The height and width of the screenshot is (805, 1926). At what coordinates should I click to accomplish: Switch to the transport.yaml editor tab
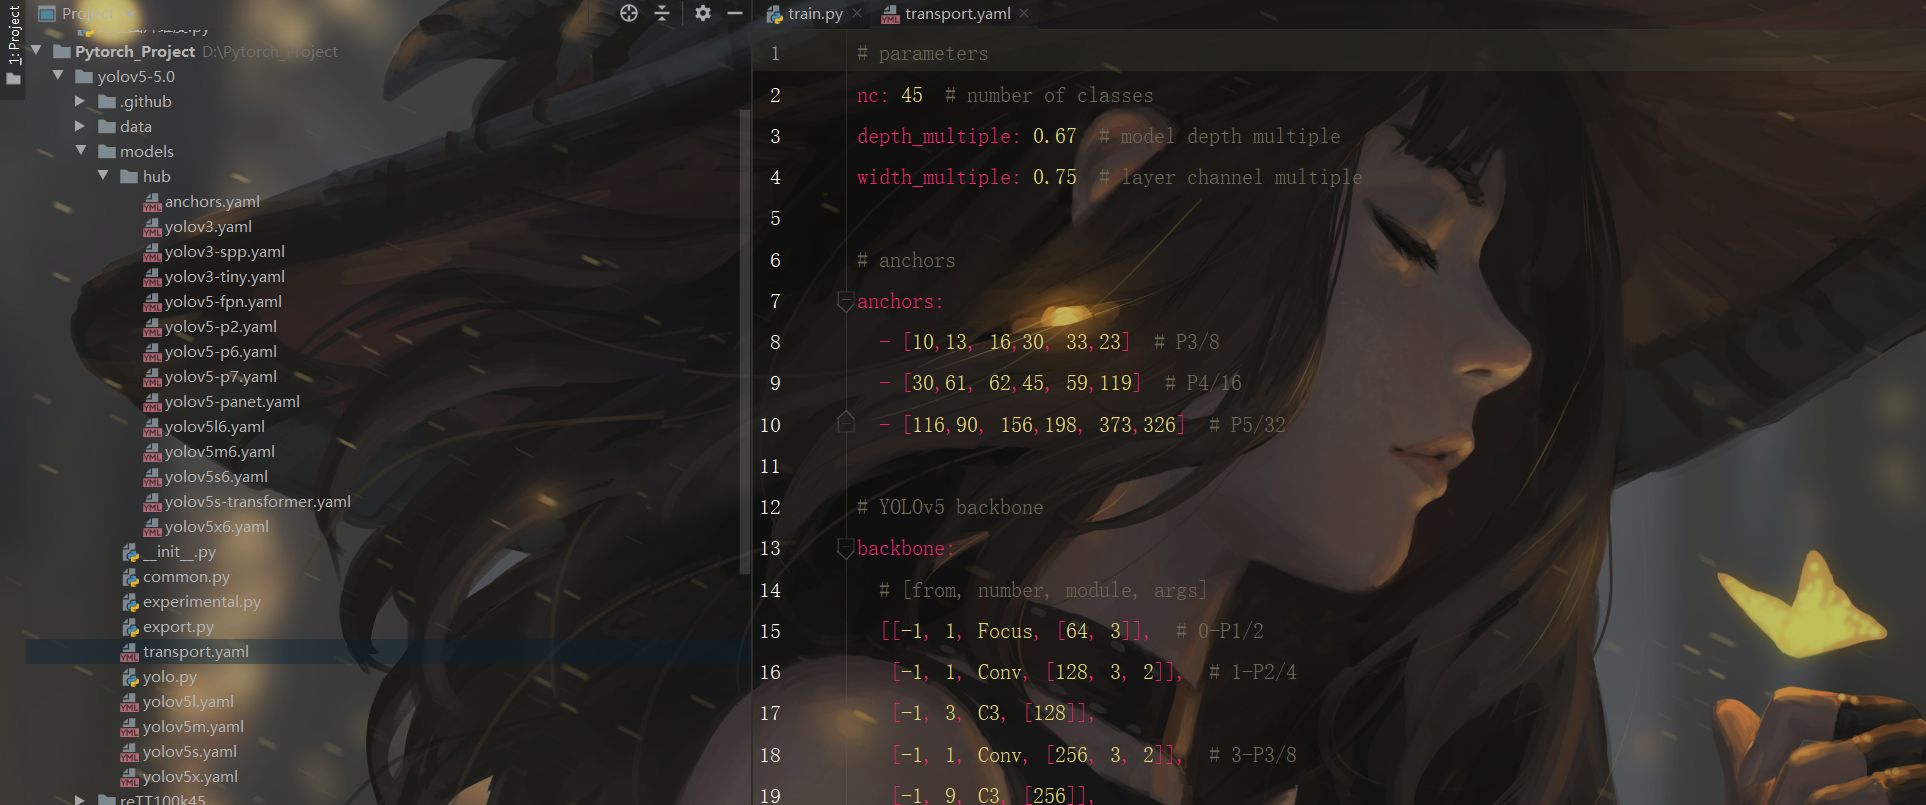(957, 14)
